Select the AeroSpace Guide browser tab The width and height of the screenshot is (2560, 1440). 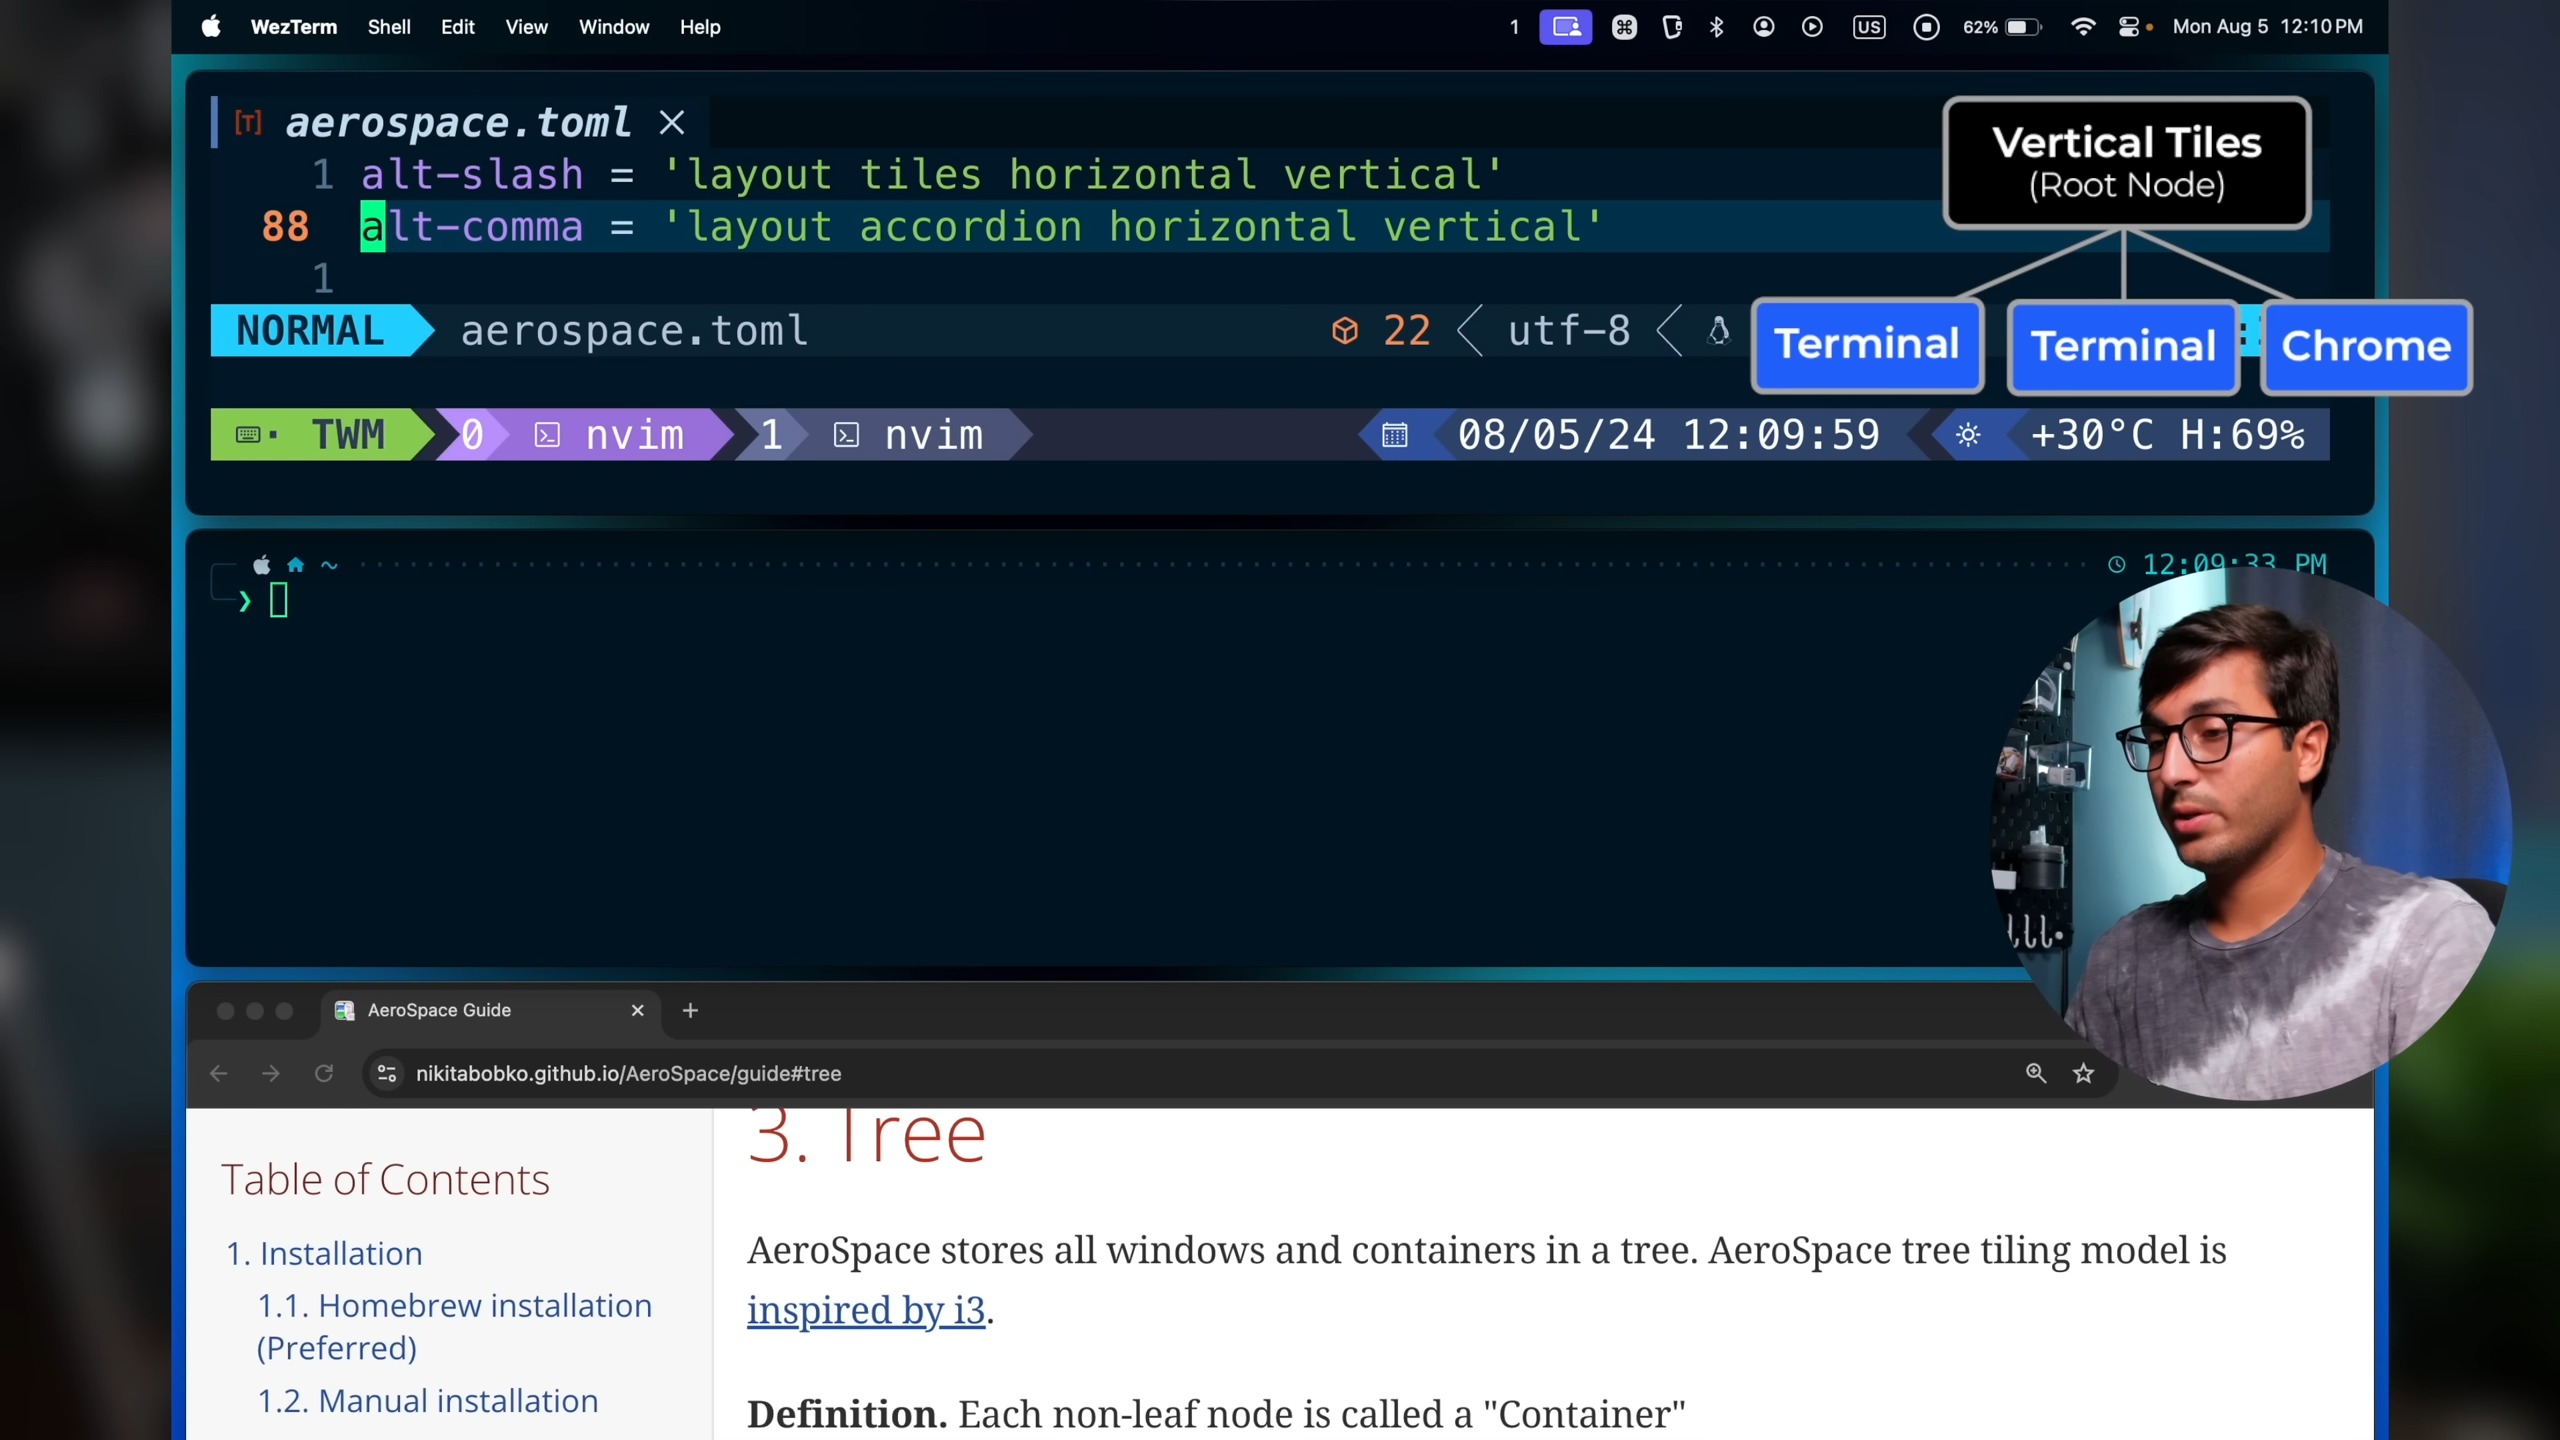click(x=440, y=1010)
